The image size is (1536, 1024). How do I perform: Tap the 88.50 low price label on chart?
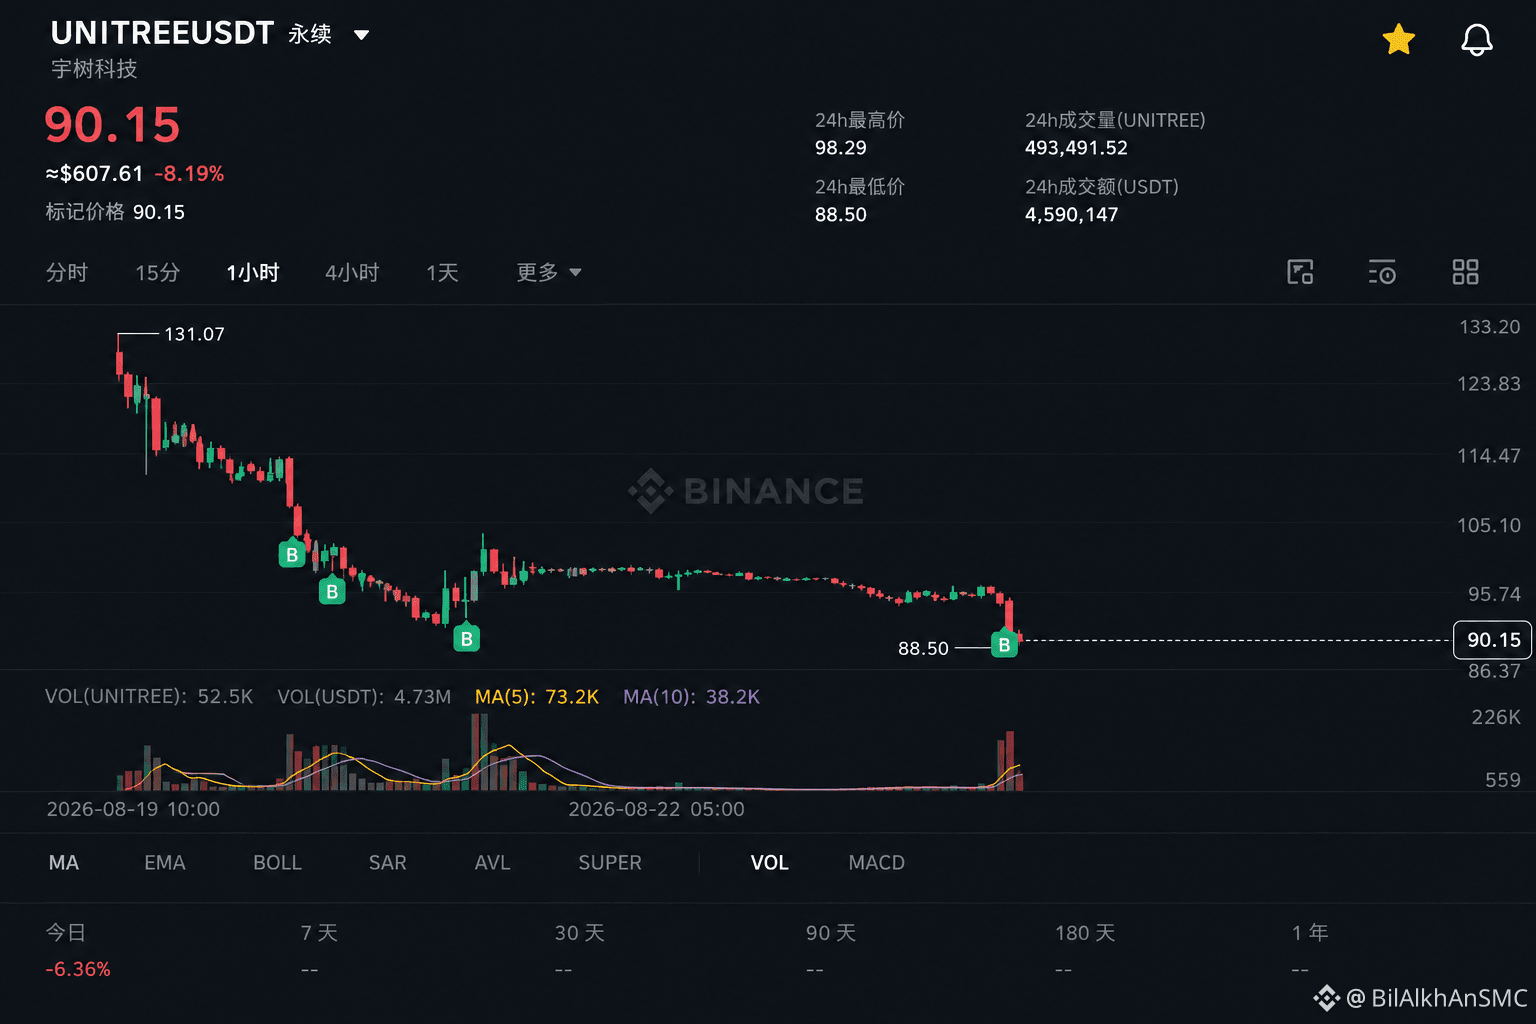click(923, 648)
